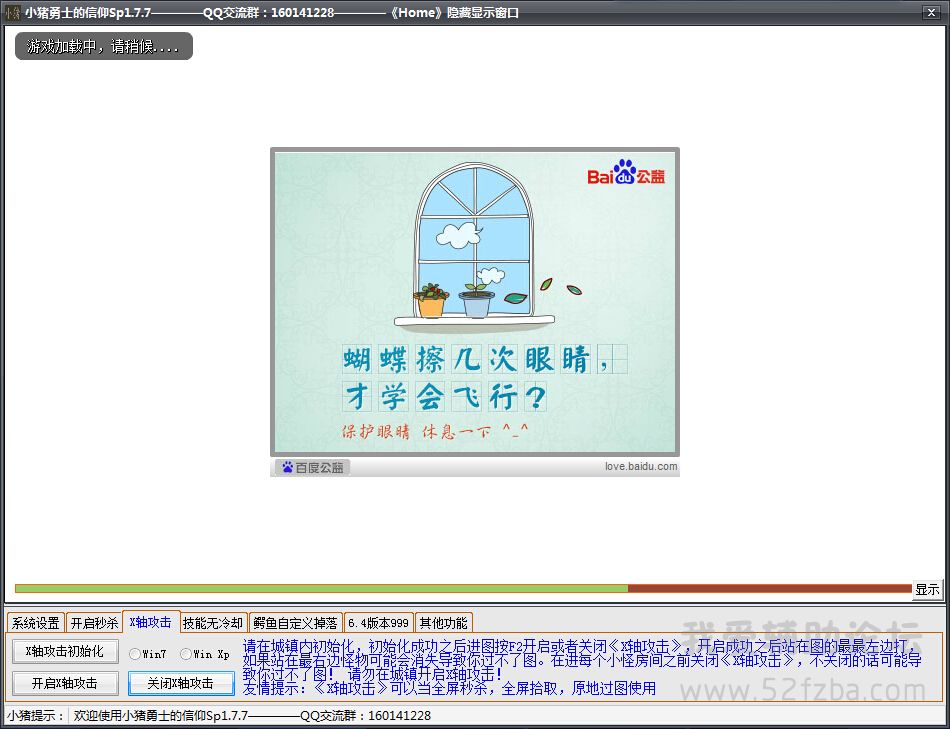This screenshot has height=729, width=950.
Task: Open the 系统设置 tab
Action: pyautogui.click(x=36, y=623)
